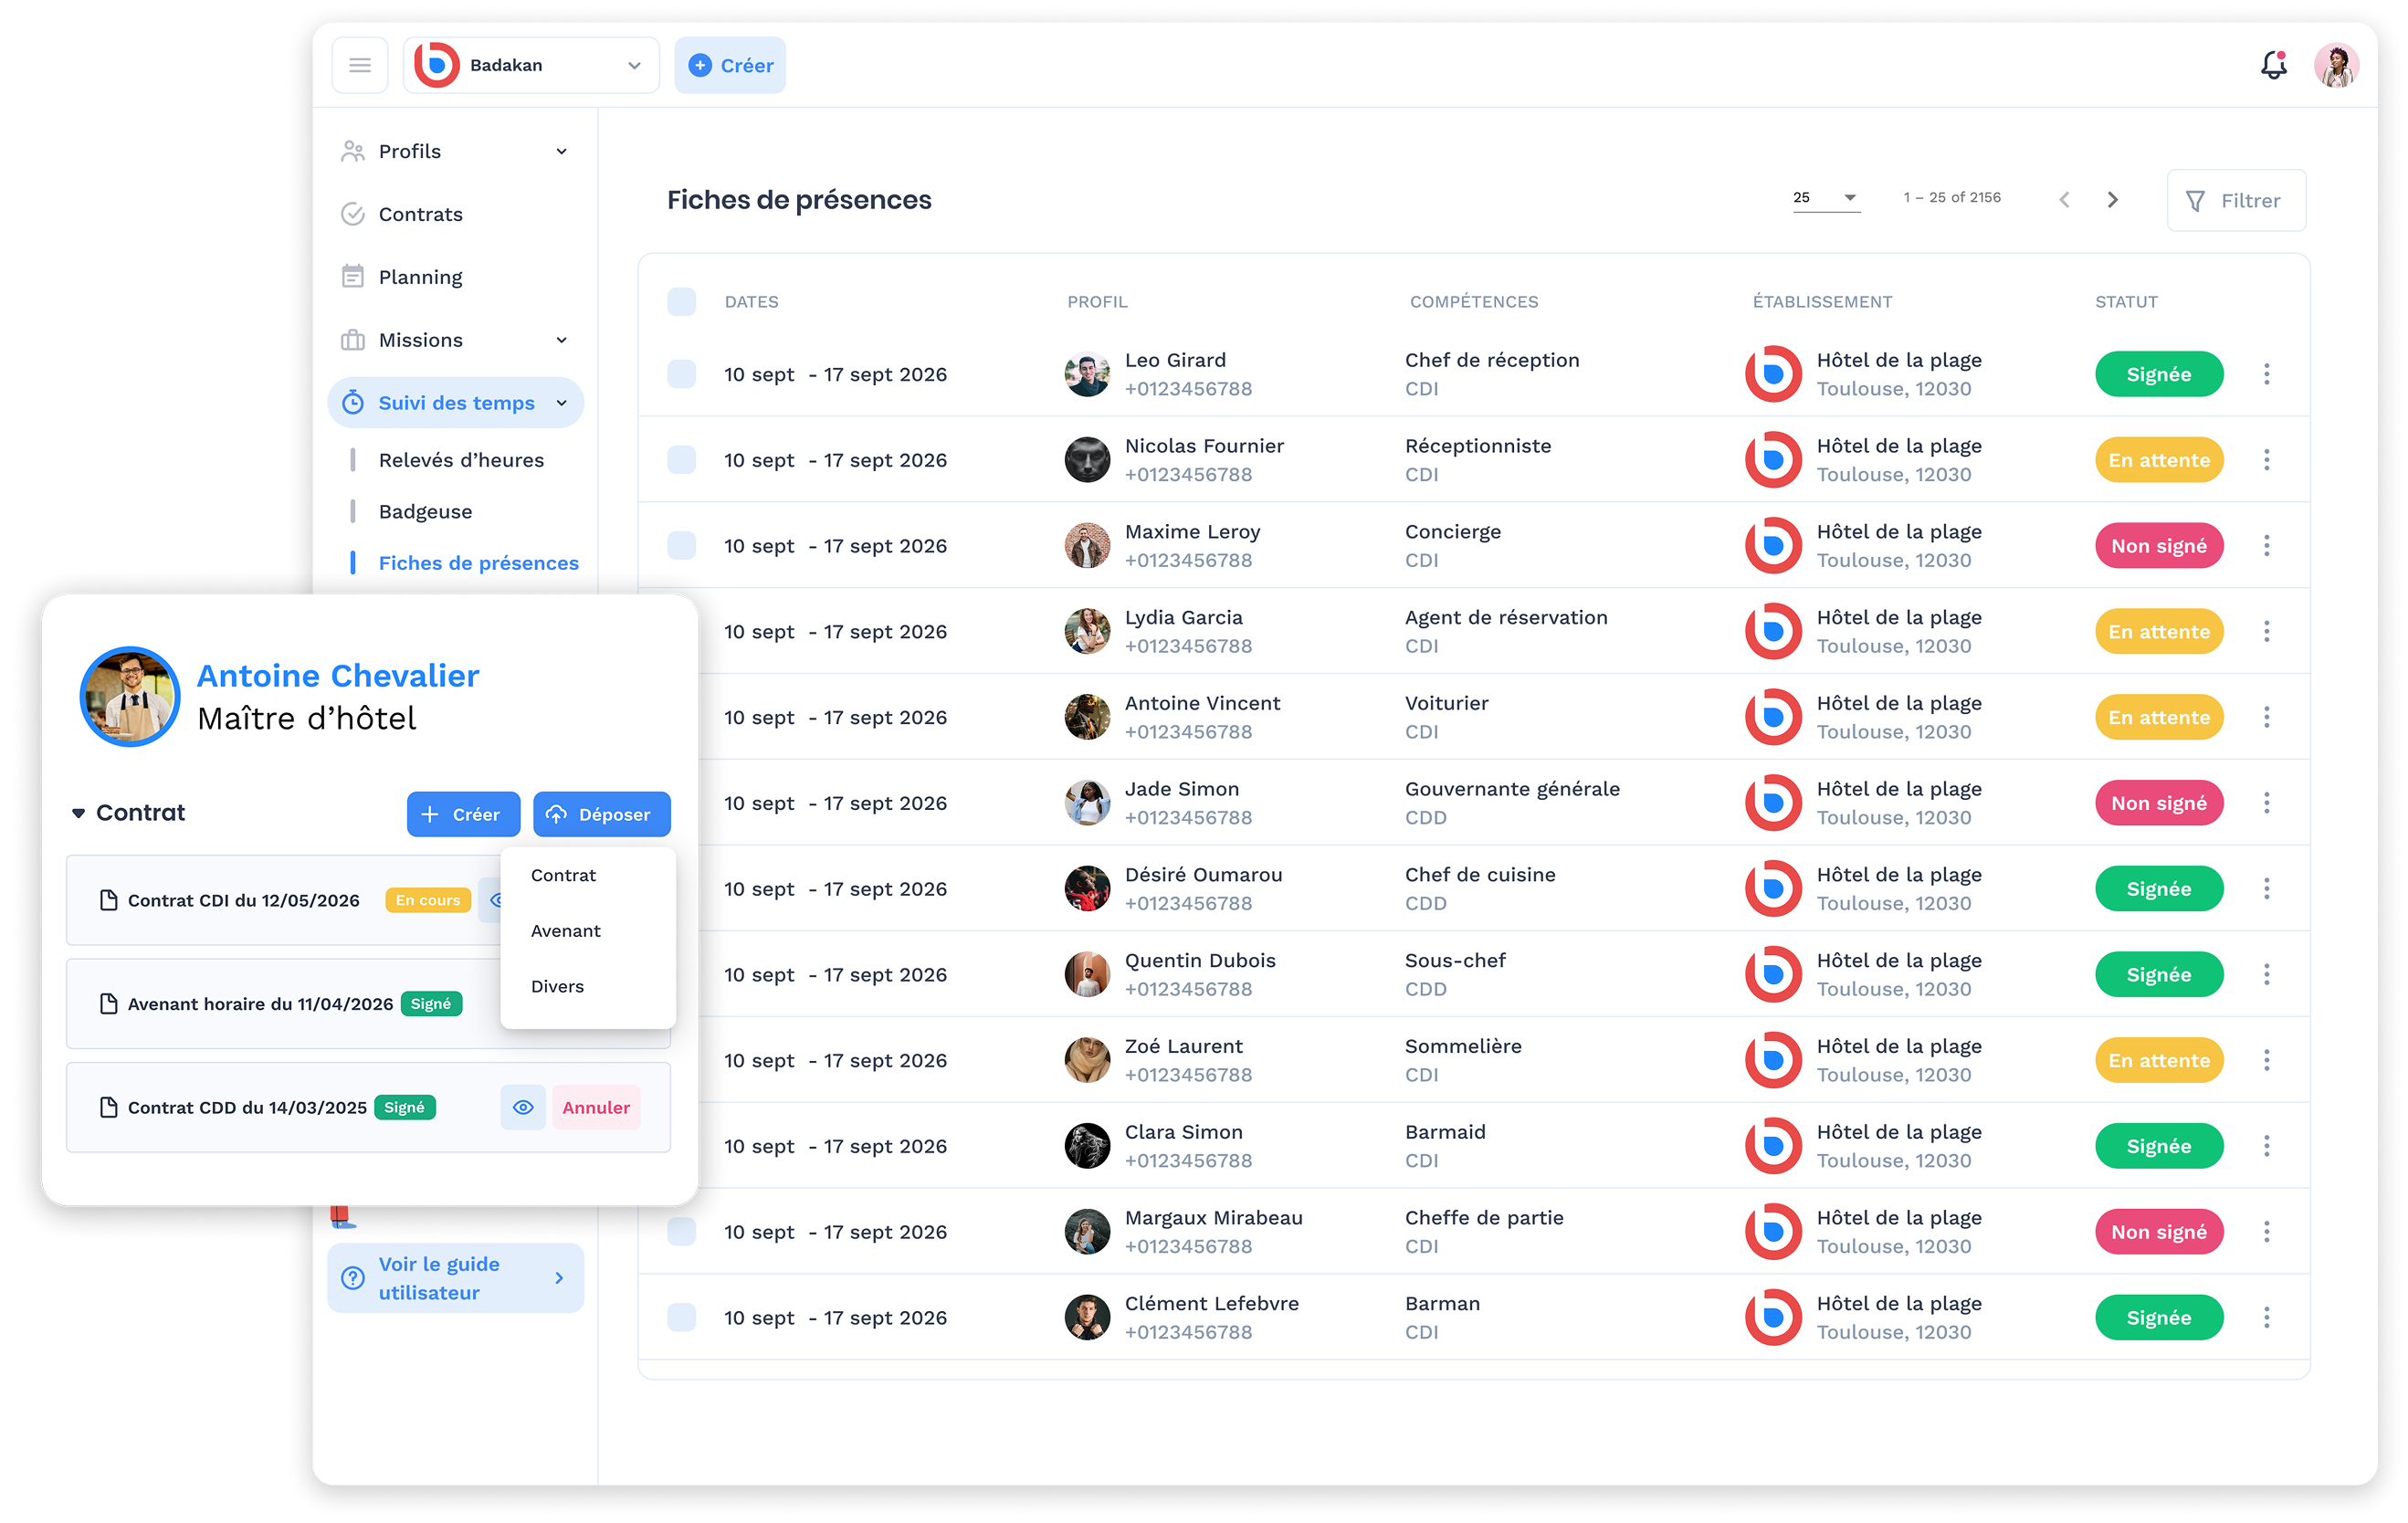Click the hamburger menu icon

(359, 64)
